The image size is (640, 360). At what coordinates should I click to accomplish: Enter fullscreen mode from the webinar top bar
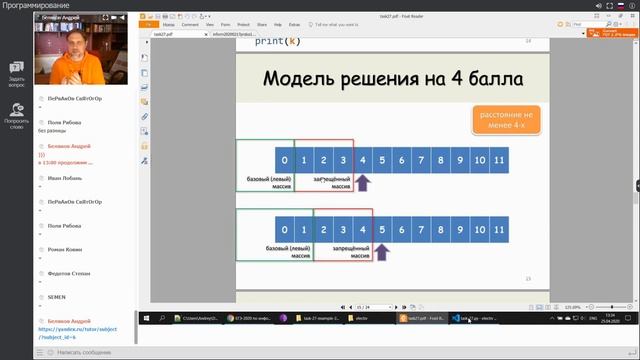[x=609, y=6]
